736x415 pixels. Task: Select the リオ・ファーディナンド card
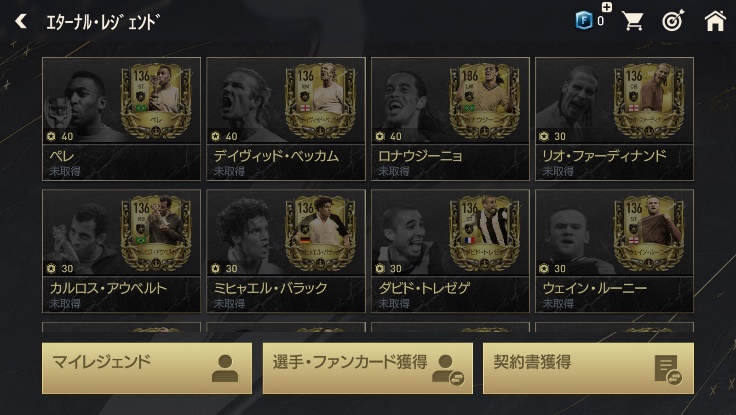(x=614, y=119)
